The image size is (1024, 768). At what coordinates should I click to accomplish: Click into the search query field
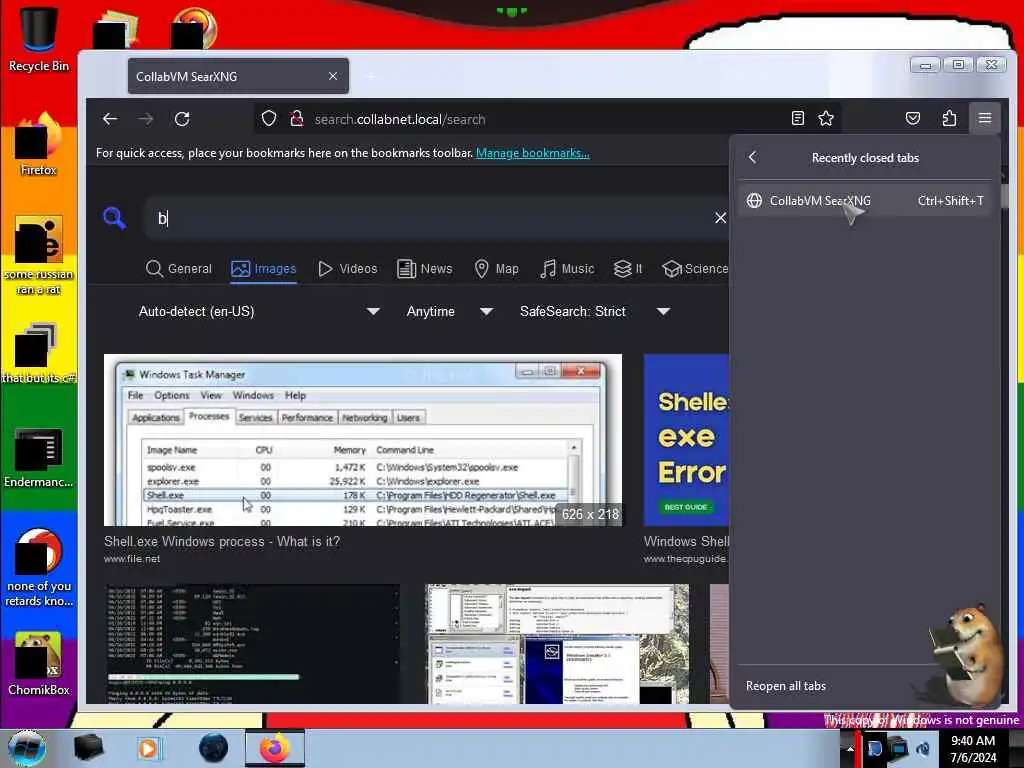(x=431, y=217)
